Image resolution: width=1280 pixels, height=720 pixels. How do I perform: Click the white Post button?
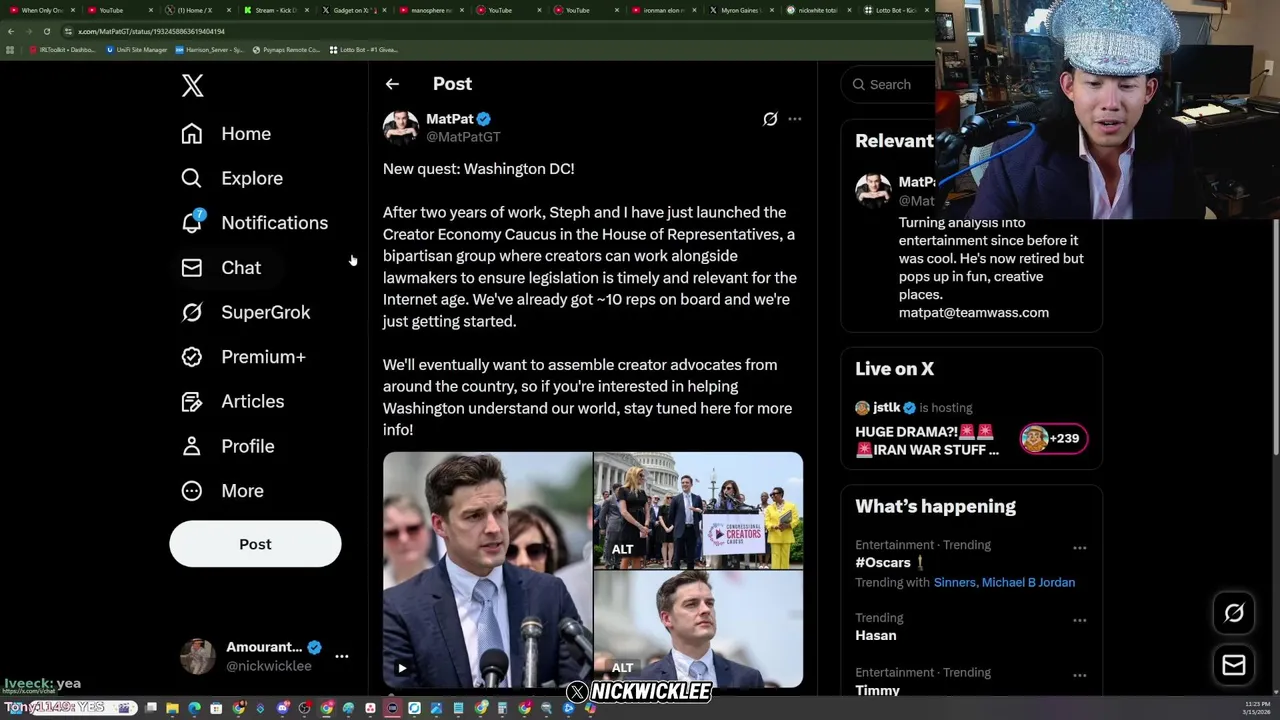255,544
